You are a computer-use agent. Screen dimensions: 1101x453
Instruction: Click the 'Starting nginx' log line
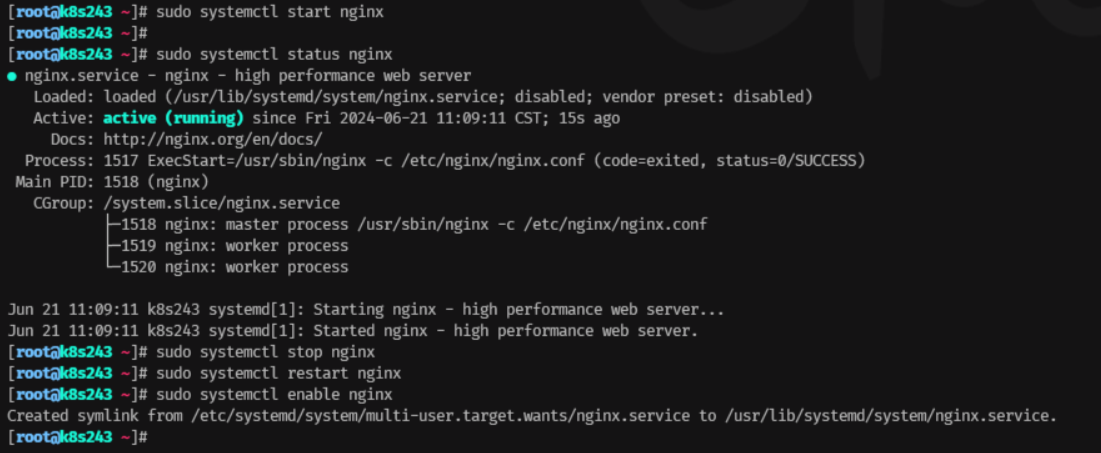point(365,310)
